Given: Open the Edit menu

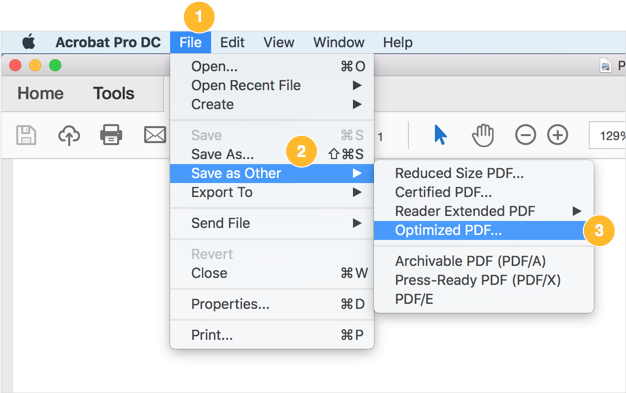Looking at the screenshot, I should point(232,42).
